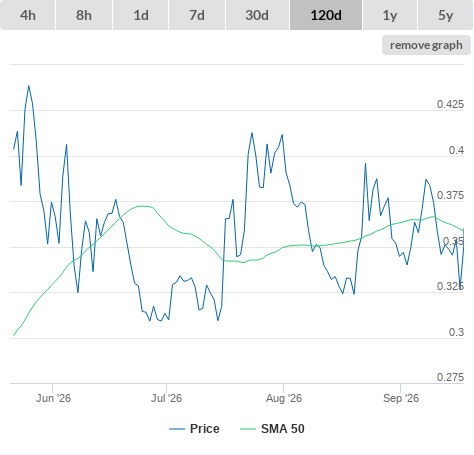The height and width of the screenshot is (455, 474).
Task: Click the remove graph button
Action: pyautogui.click(x=426, y=45)
